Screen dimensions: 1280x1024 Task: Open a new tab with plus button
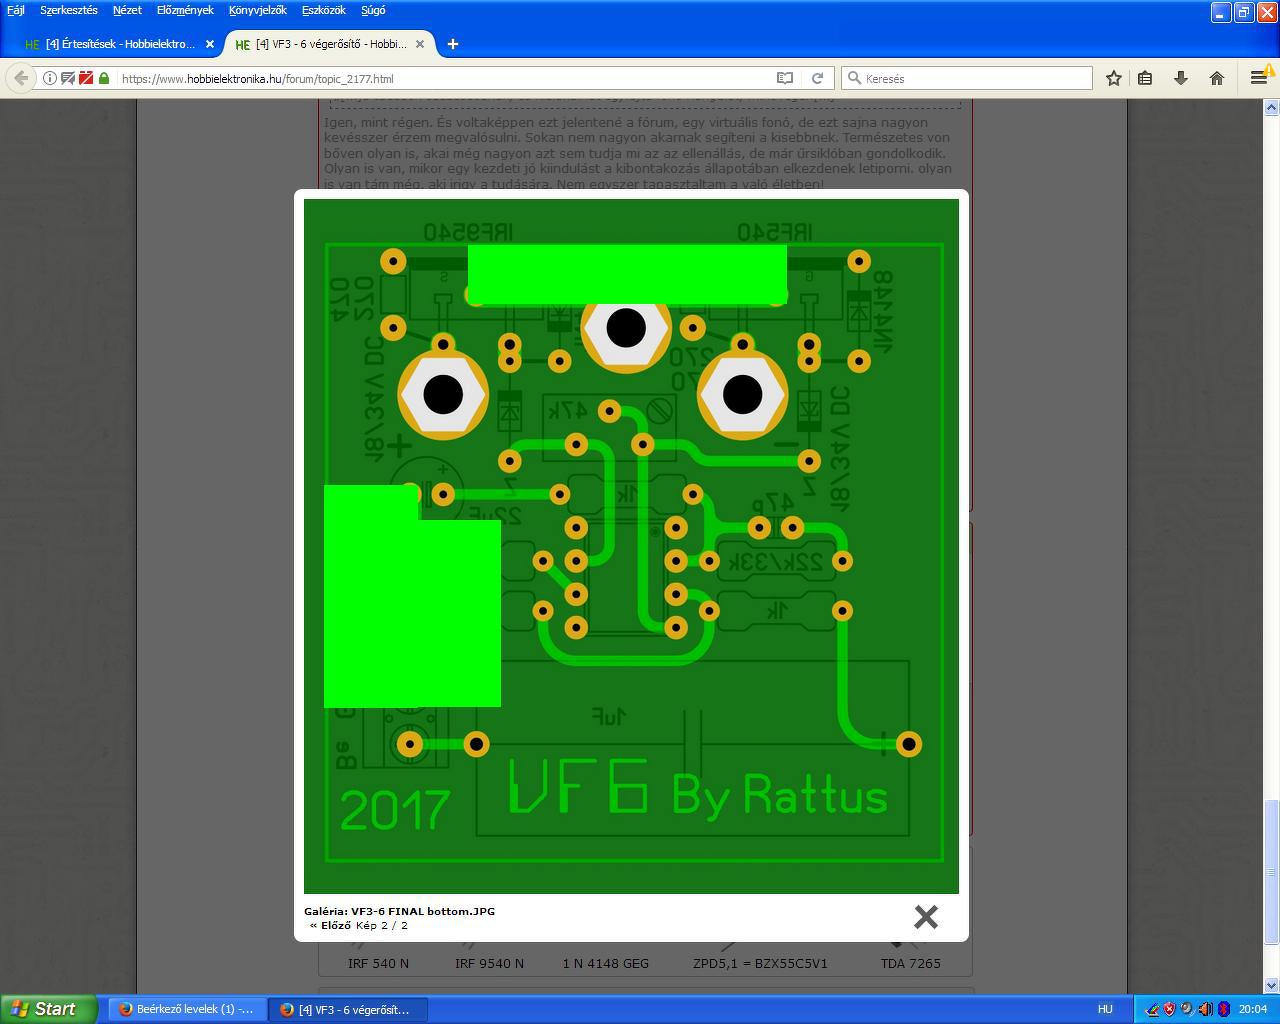(x=452, y=44)
